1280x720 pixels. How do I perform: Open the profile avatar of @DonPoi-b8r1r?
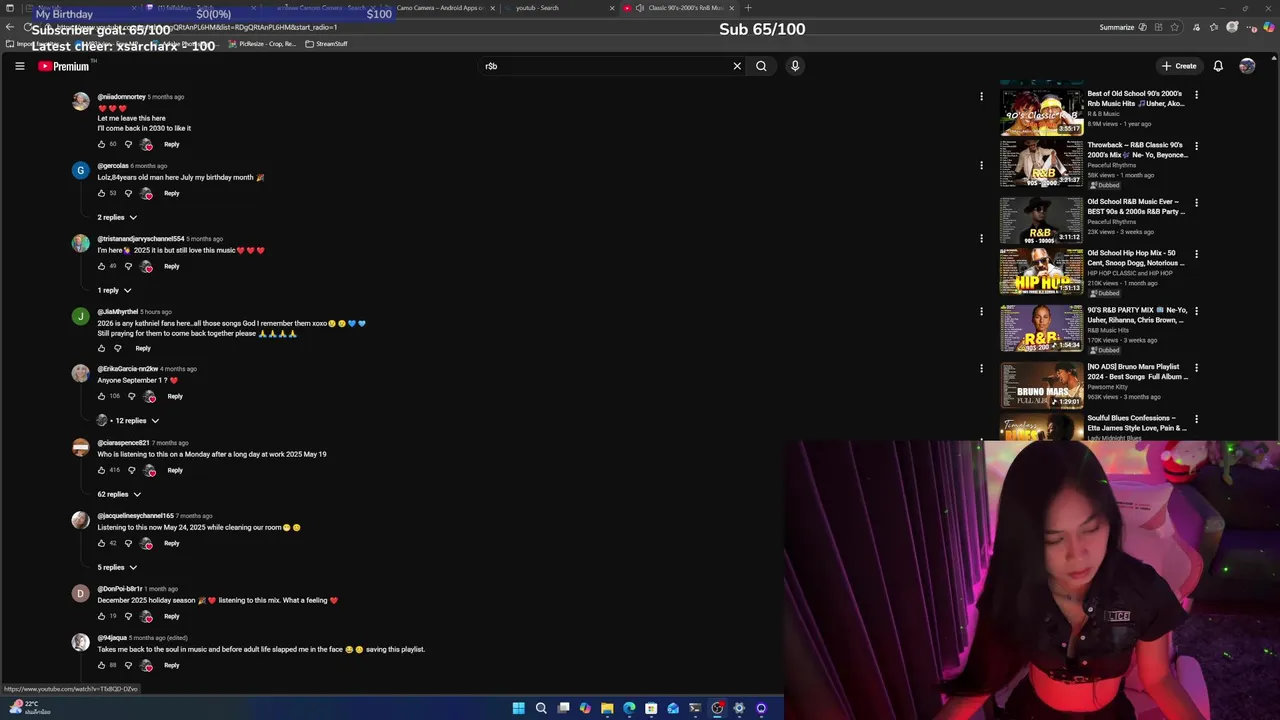click(x=80, y=593)
